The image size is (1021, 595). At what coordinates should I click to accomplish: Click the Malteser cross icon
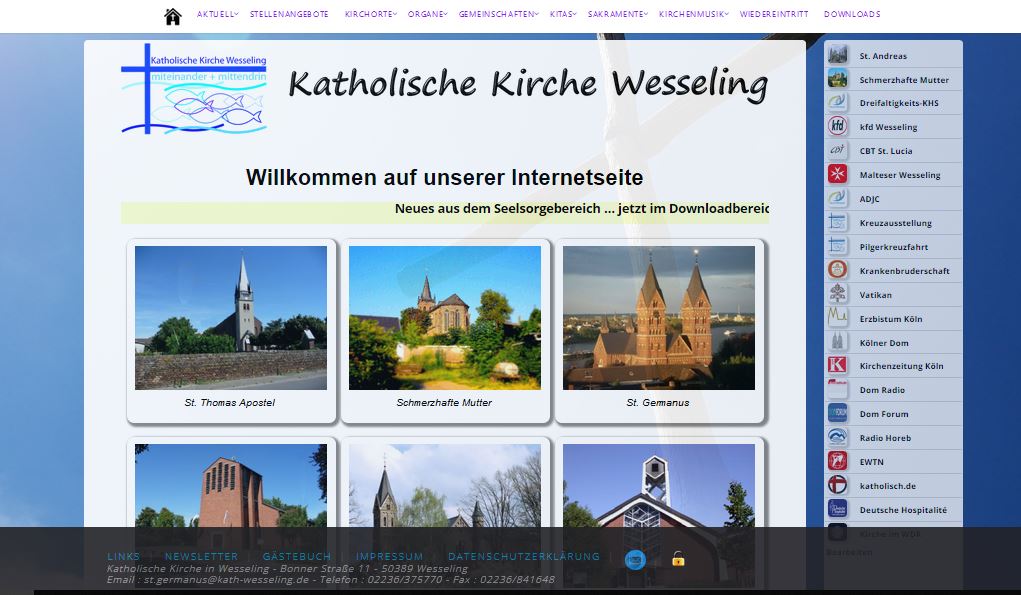(x=837, y=174)
